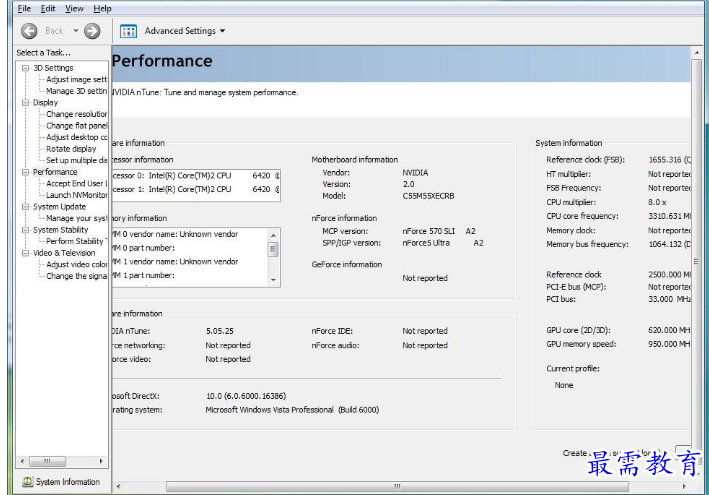709x495 pixels.
Task: Select Change the signal task
Action: 76,276
